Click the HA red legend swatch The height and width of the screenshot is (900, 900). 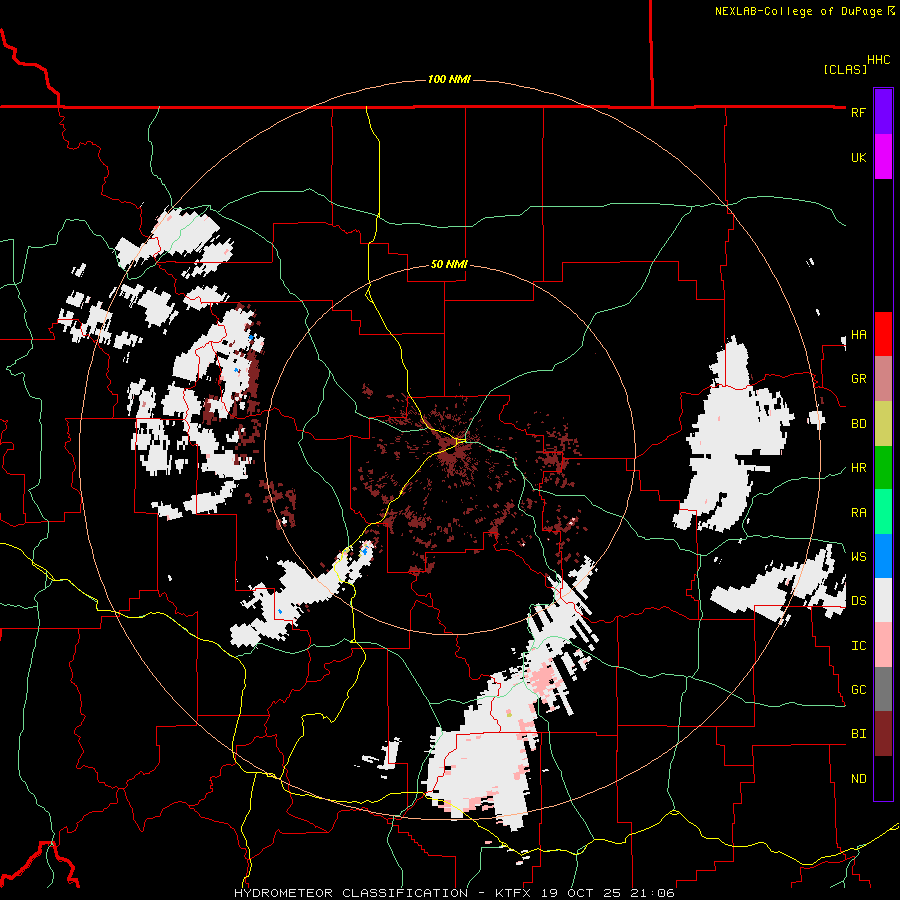pyautogui.click(x=883, y=334)
